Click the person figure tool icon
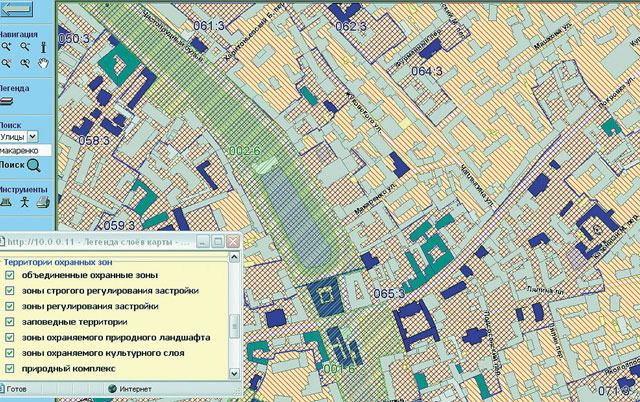 click(x=24, y=202)
